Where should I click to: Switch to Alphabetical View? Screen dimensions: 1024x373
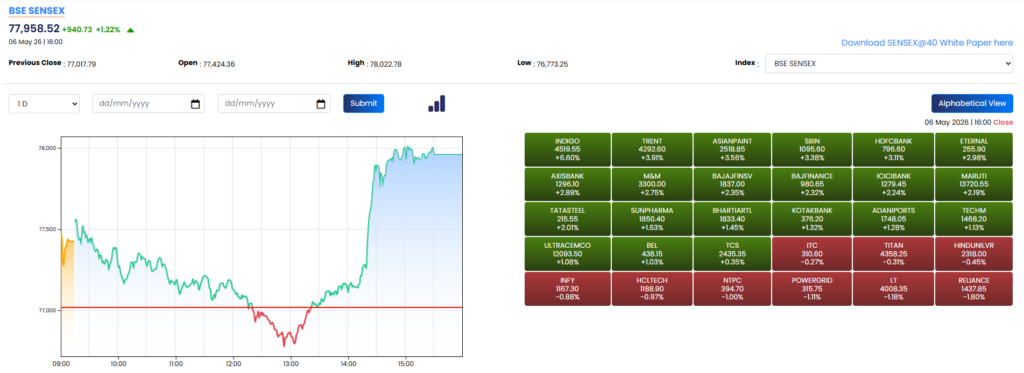tap(972, 103)
